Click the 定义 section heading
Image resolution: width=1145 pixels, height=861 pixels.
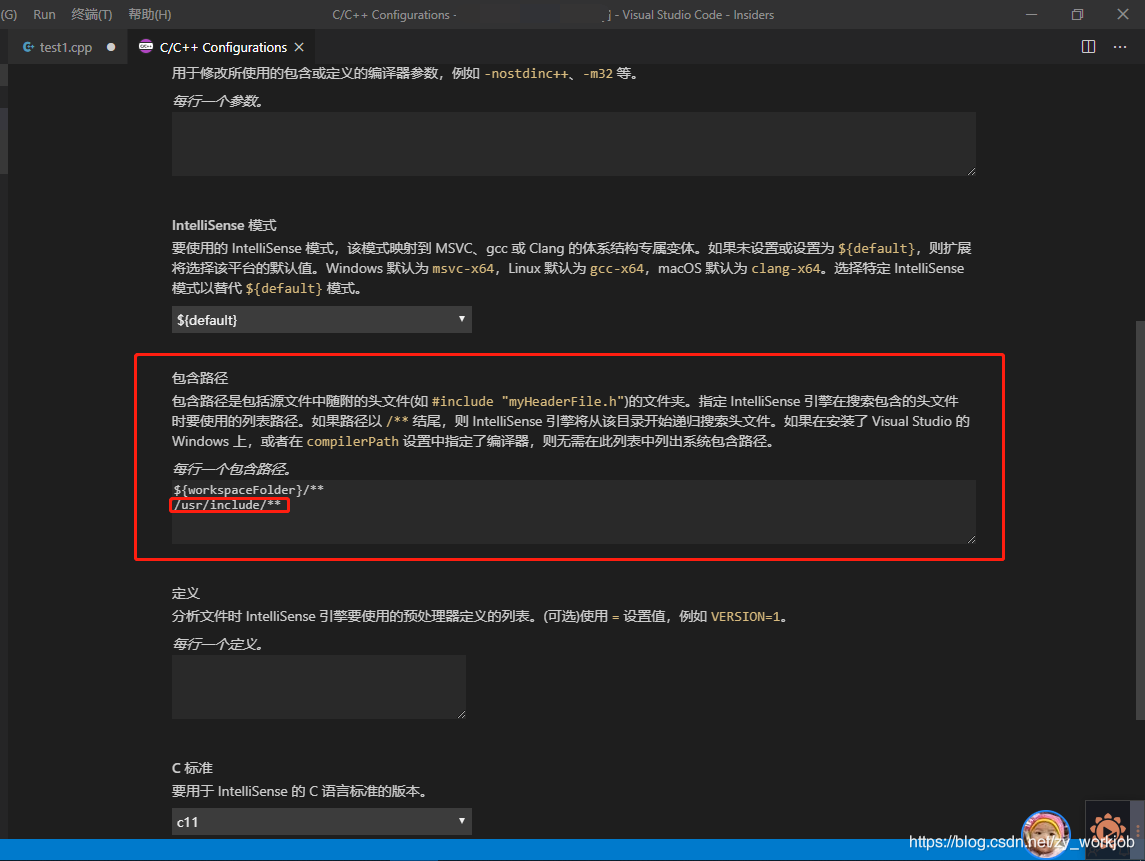click(x=185, y=593)
